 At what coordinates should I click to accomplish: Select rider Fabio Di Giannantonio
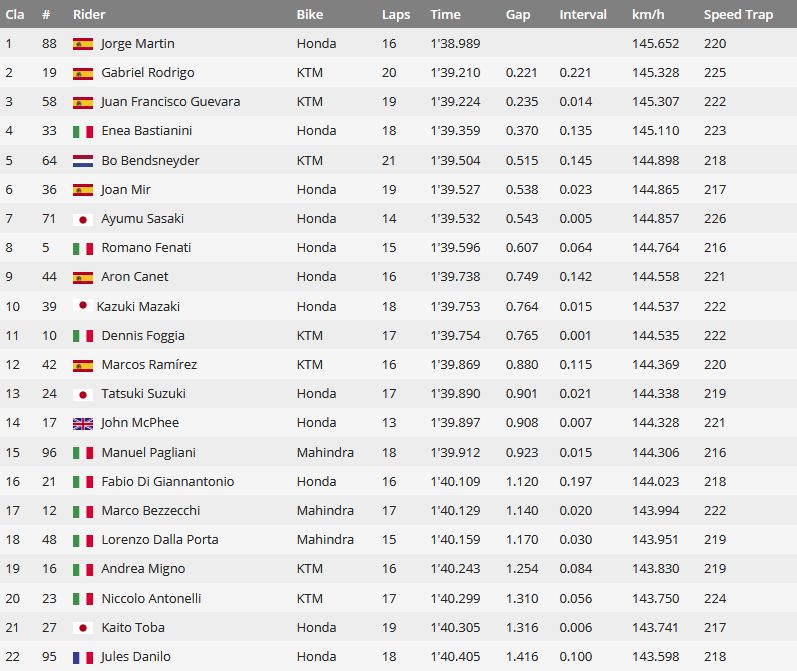pyautogui.click(x=168, y=481)
